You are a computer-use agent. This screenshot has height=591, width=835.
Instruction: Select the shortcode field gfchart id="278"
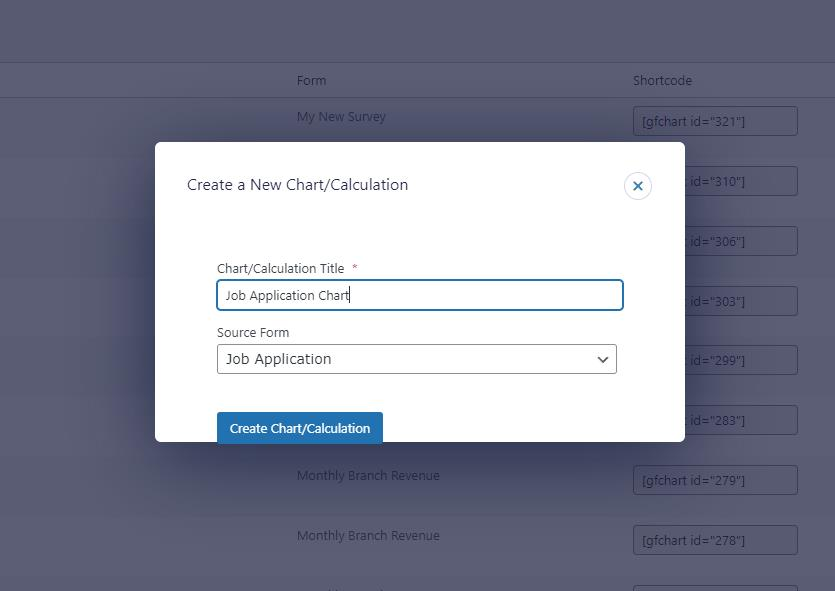click(715, 540)
